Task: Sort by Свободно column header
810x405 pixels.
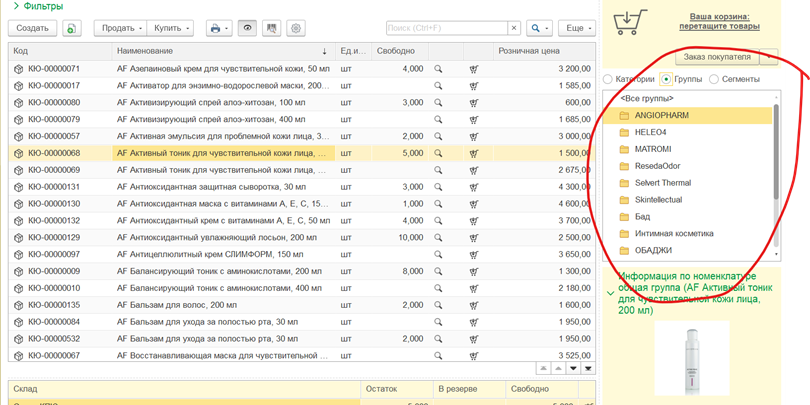Action: click(400, 51)
